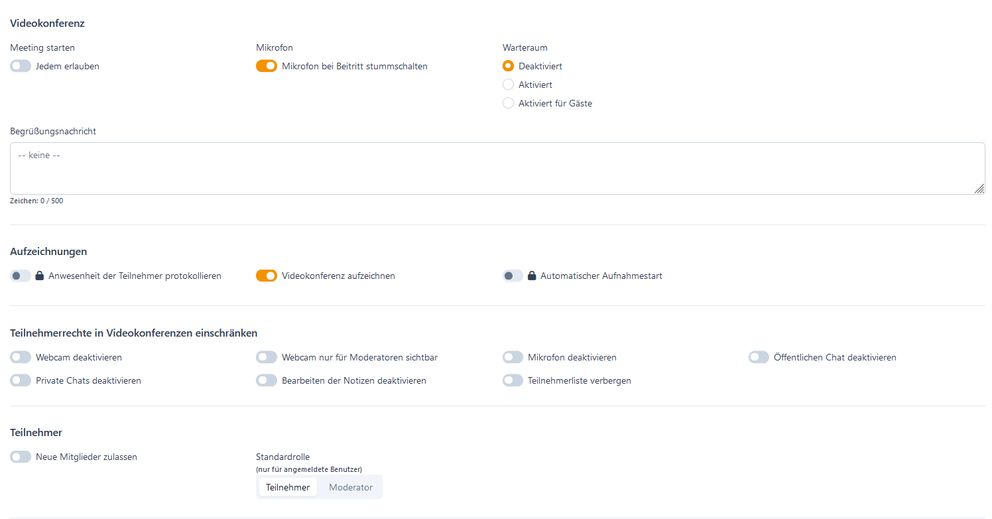Disable 'Mikrofon bei Beitritt stummschalten' toggle
The image size is (992, 519).
click(x=266, y=66)
